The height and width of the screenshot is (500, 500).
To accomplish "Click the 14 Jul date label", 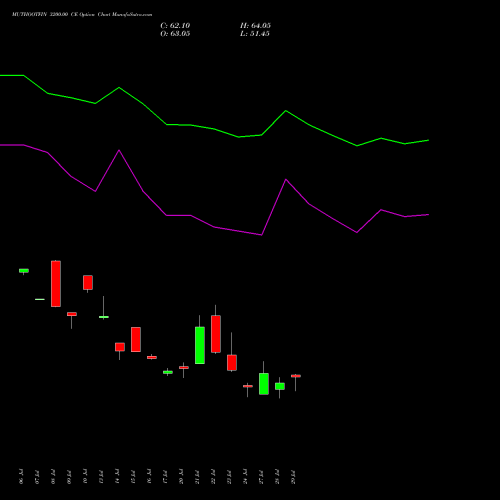I will click(117, 477).
